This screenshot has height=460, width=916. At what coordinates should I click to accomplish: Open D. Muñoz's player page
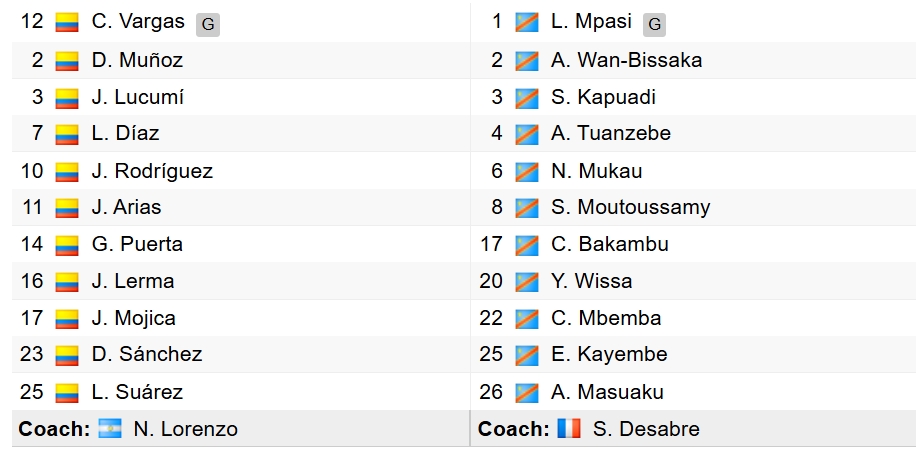(137, 60)
